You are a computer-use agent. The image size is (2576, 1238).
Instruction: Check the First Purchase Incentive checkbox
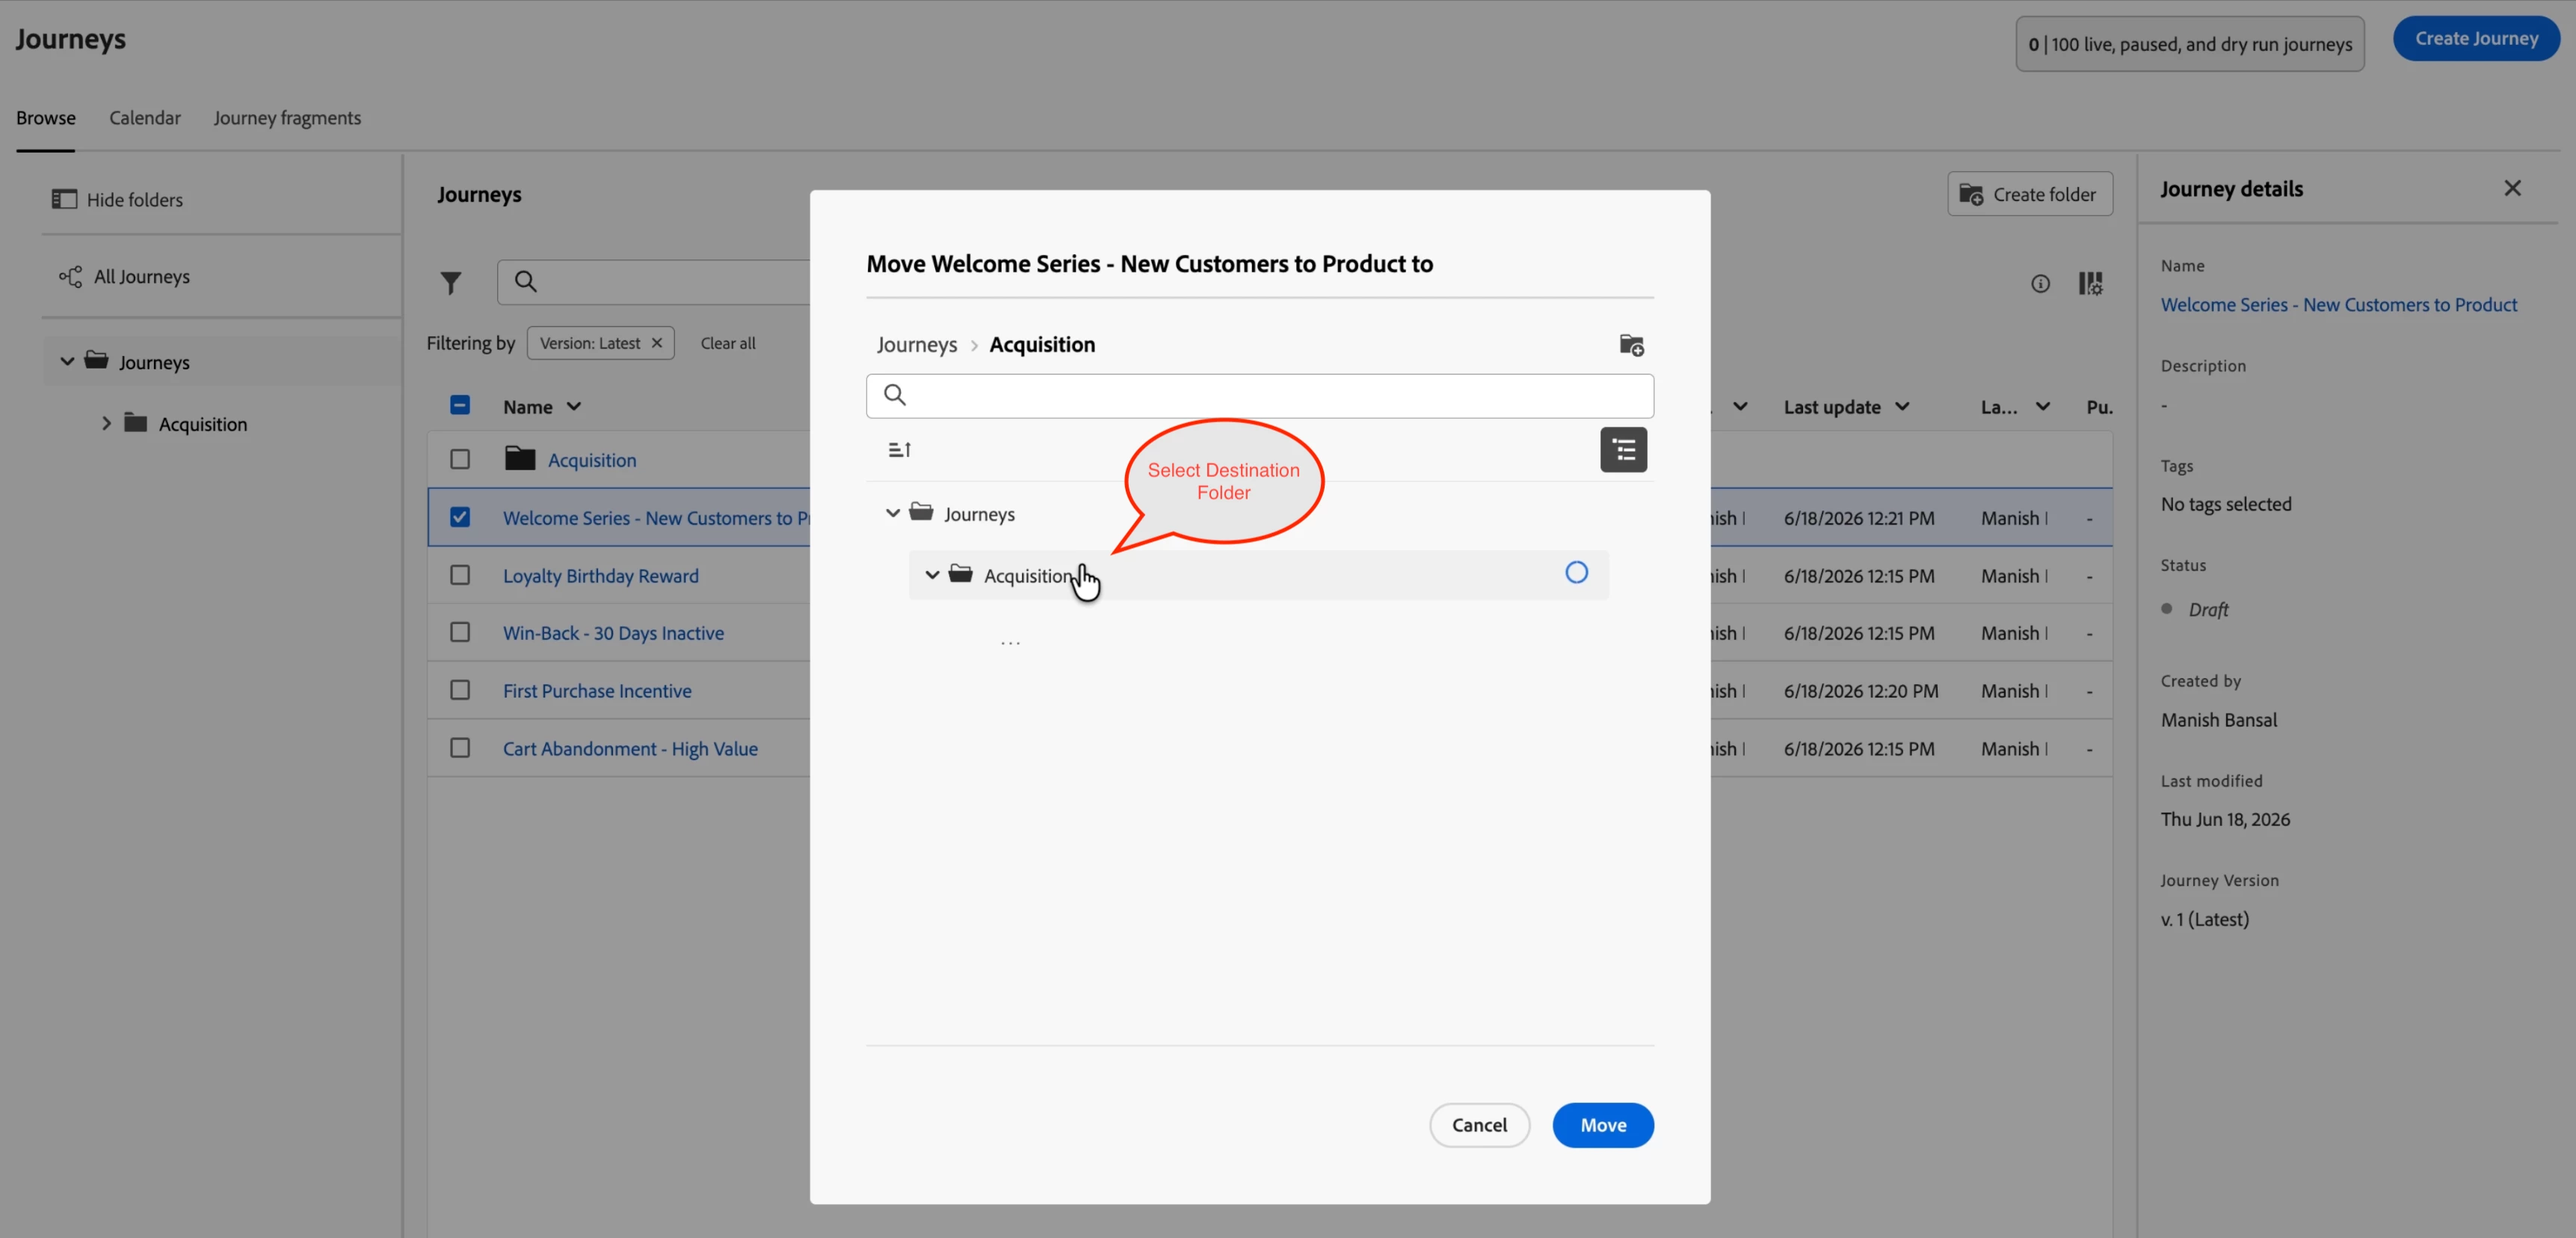point(460,690)
